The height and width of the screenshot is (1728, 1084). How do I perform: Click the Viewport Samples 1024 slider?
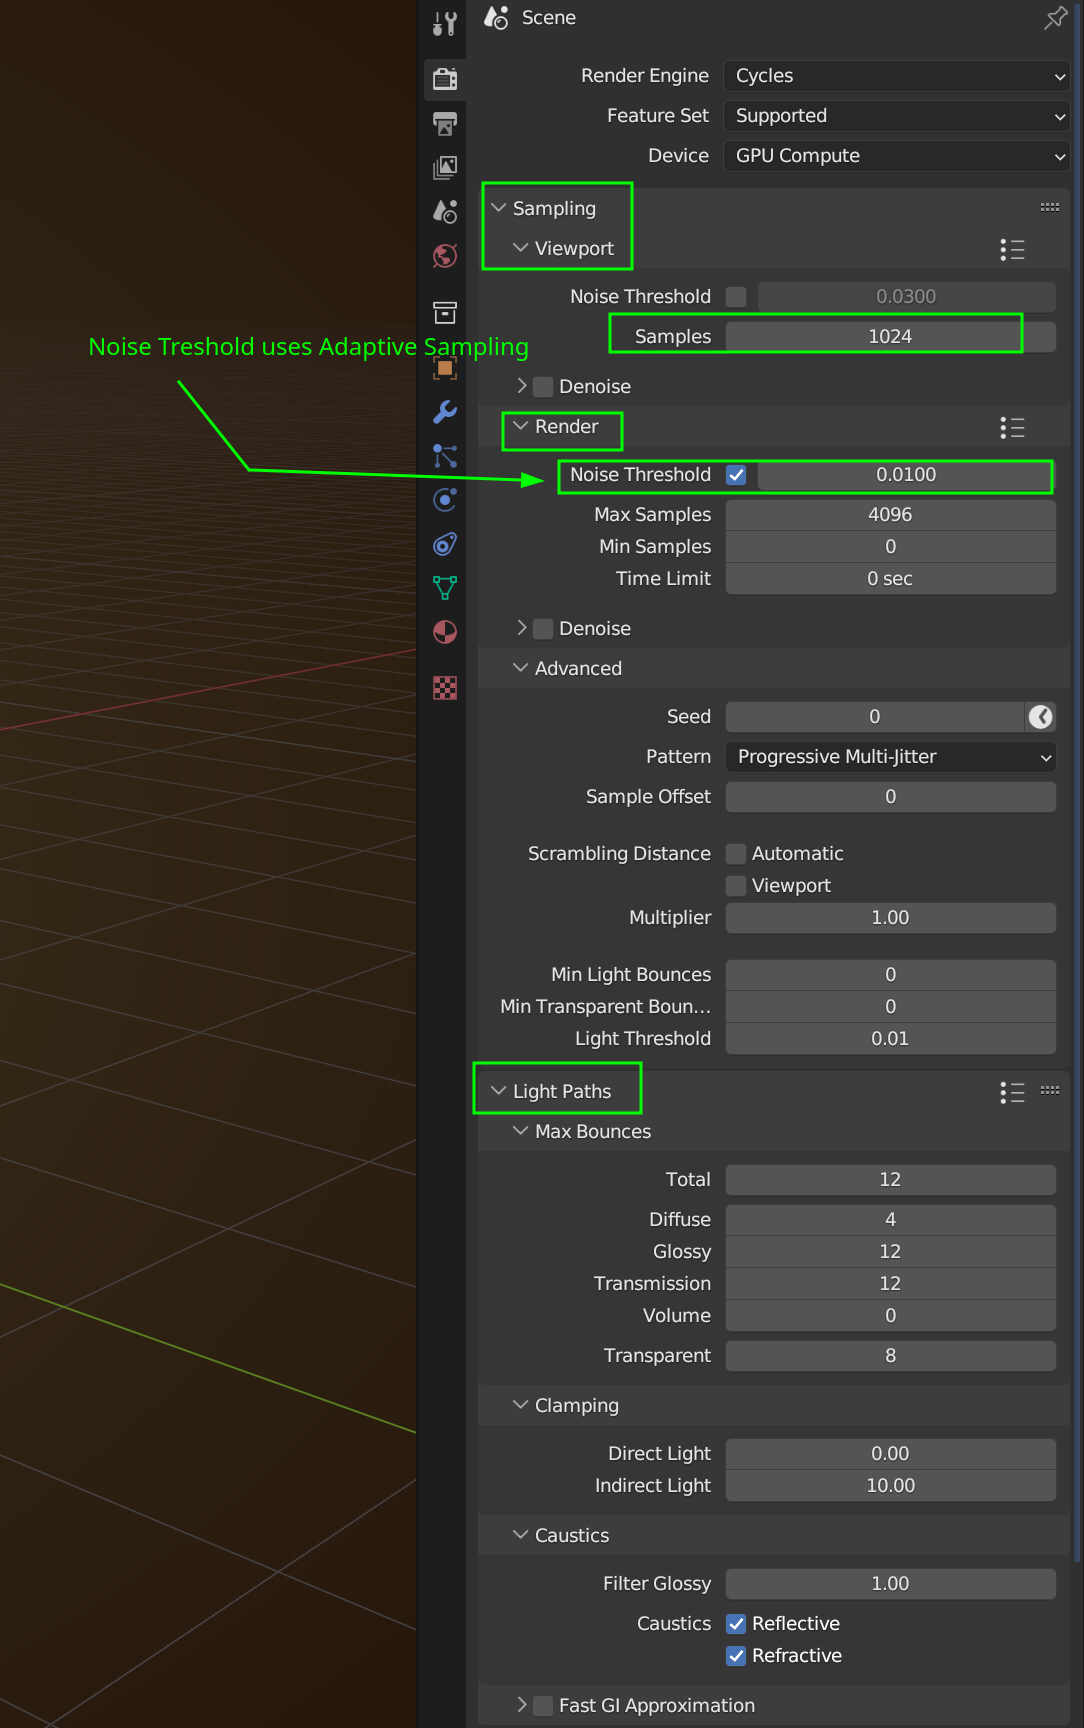889,337
